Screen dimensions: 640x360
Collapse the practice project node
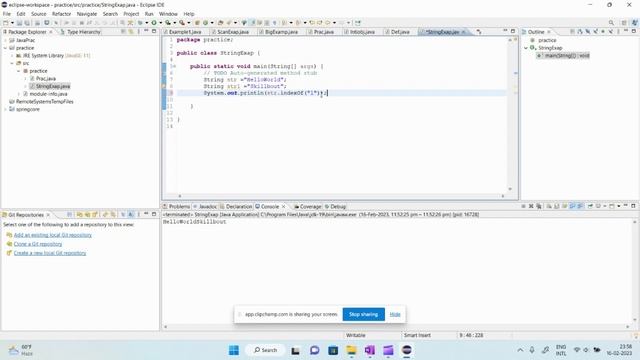tap(5, 48)
